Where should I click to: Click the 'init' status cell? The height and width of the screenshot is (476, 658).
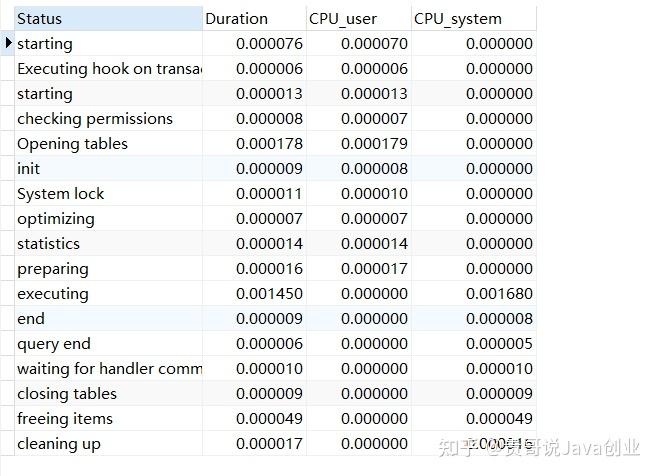pos(29,169)
